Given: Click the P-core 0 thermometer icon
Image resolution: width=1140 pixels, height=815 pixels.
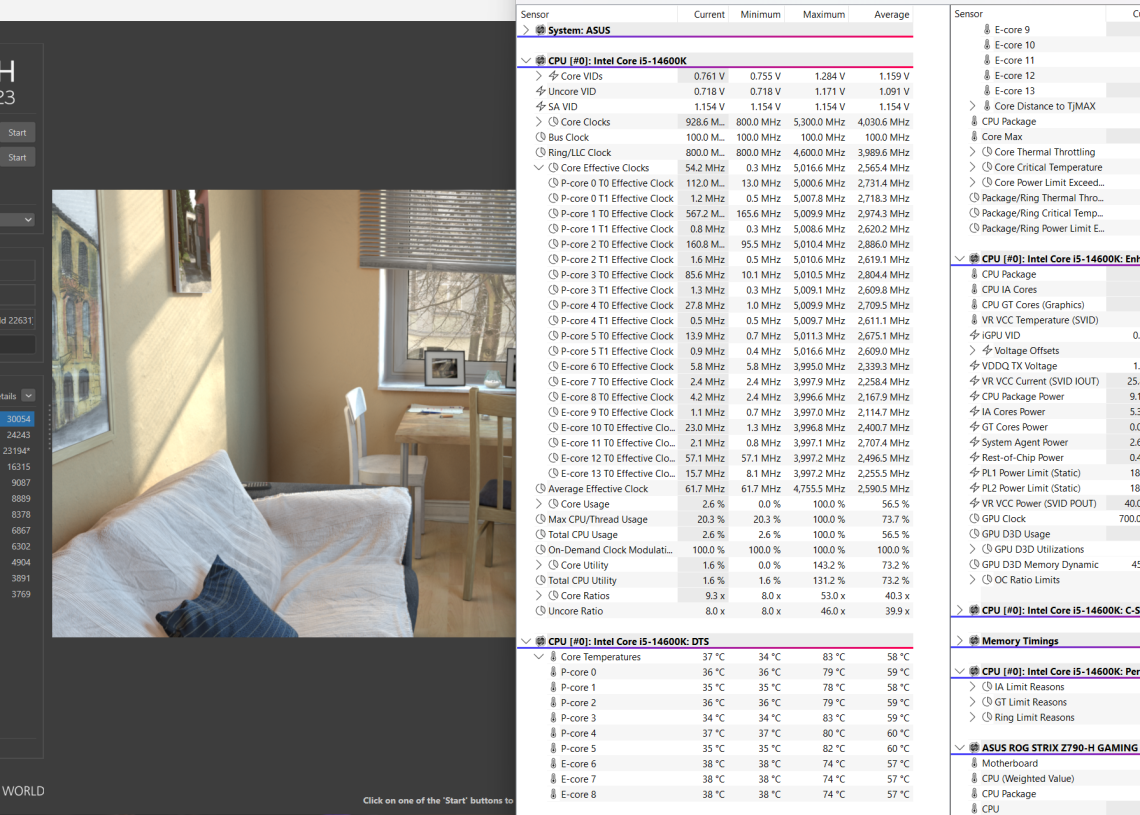Looking at the screenshot, I should tap(553, 672).
